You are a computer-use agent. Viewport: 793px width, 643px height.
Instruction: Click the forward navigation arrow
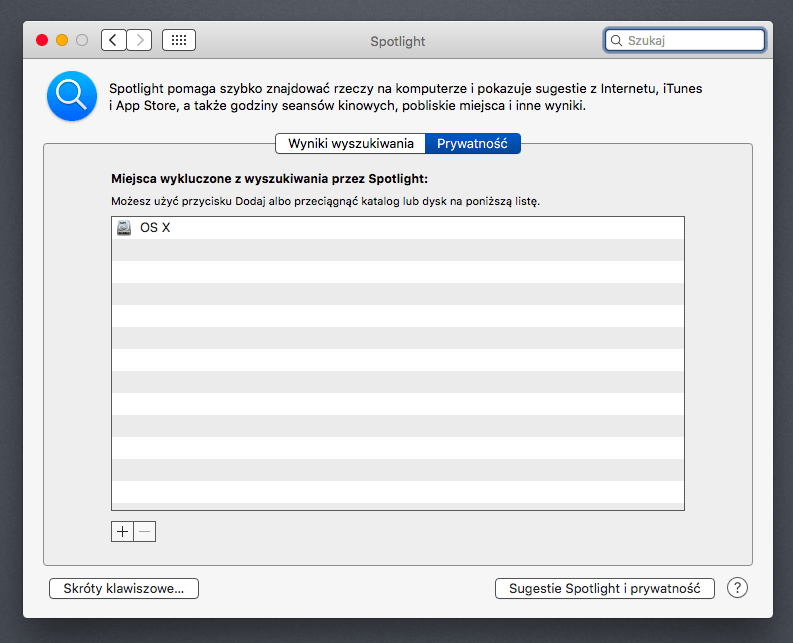140,40
